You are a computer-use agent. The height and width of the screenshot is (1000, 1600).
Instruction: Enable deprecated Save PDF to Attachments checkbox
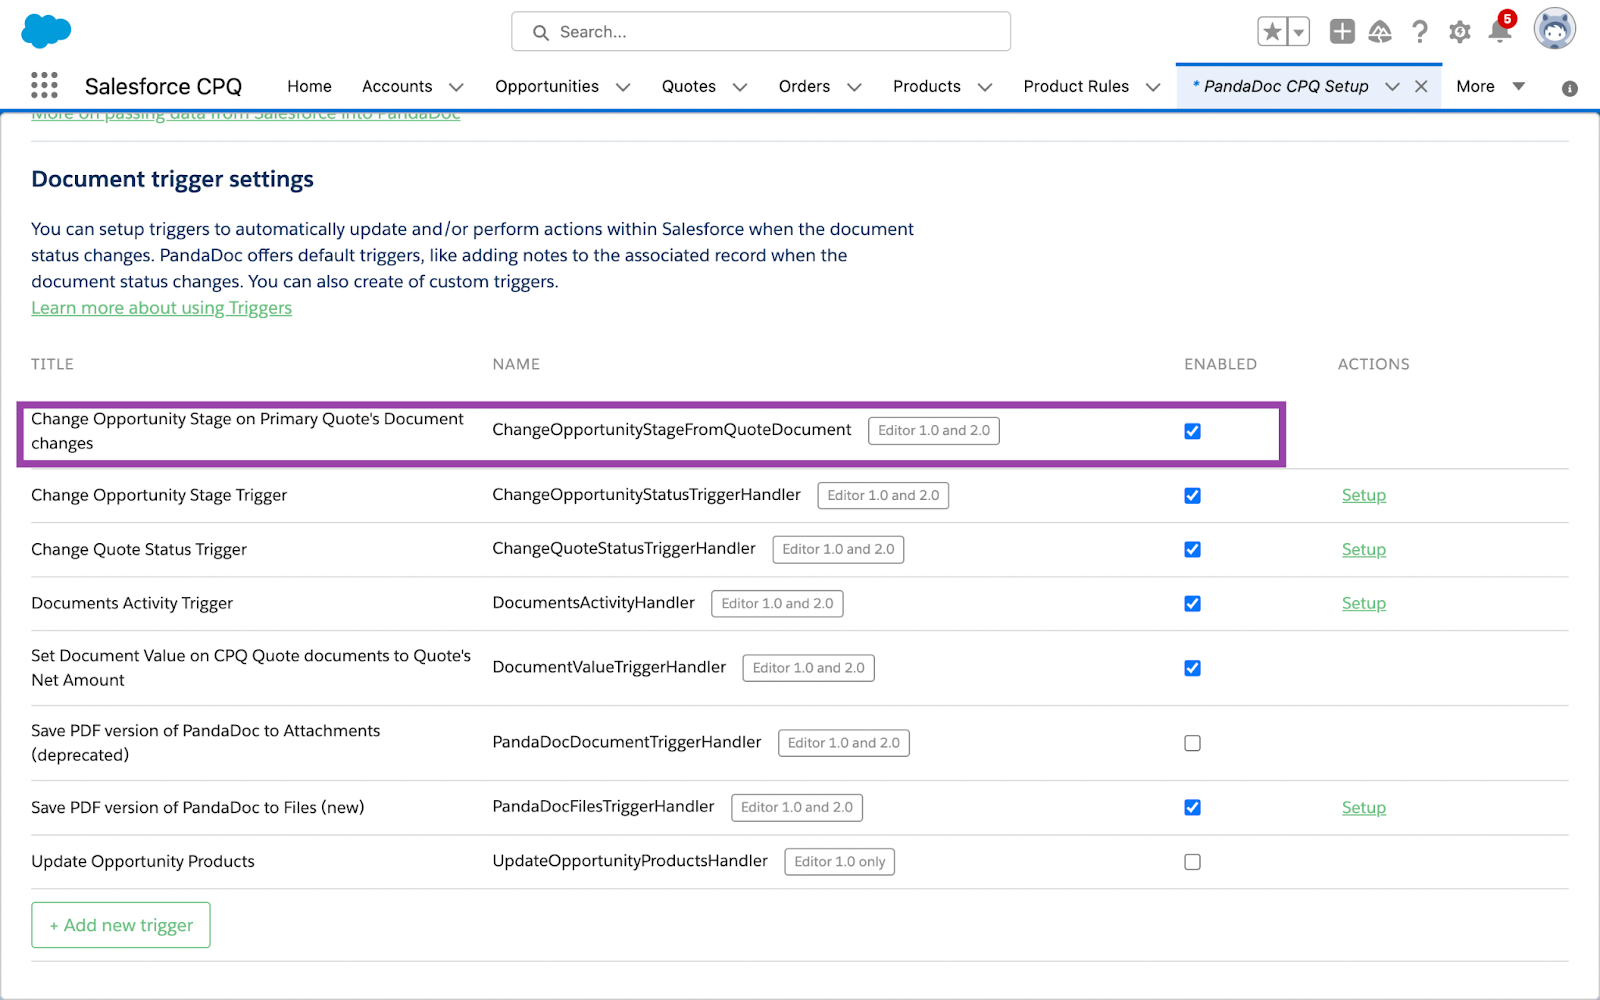coord(1192,743)
